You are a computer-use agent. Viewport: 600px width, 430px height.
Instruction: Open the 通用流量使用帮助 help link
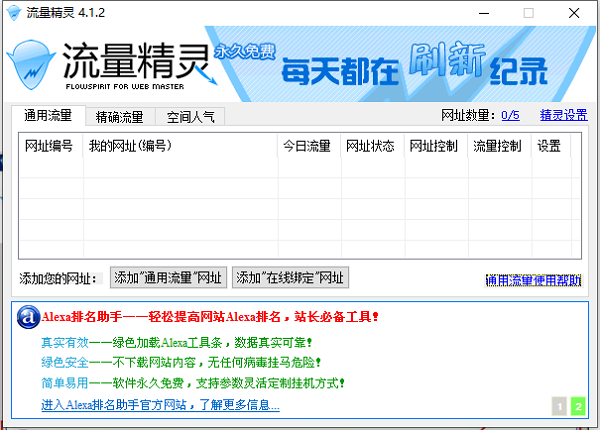pos(533,280)
